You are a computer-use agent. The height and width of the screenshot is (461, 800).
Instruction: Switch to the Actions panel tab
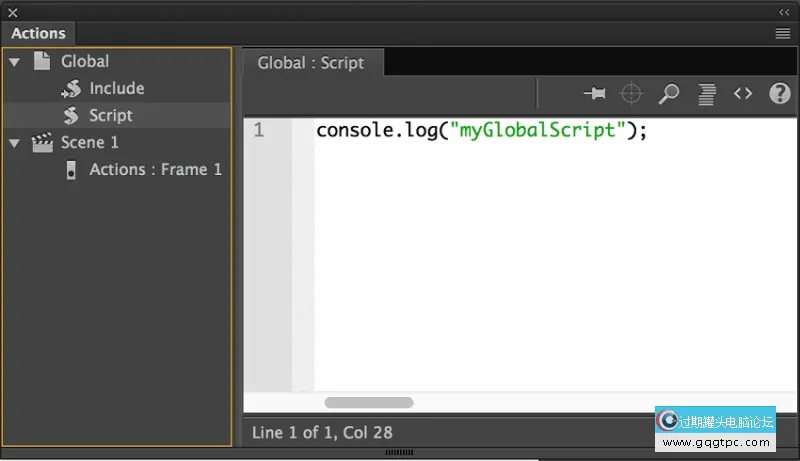38,33
